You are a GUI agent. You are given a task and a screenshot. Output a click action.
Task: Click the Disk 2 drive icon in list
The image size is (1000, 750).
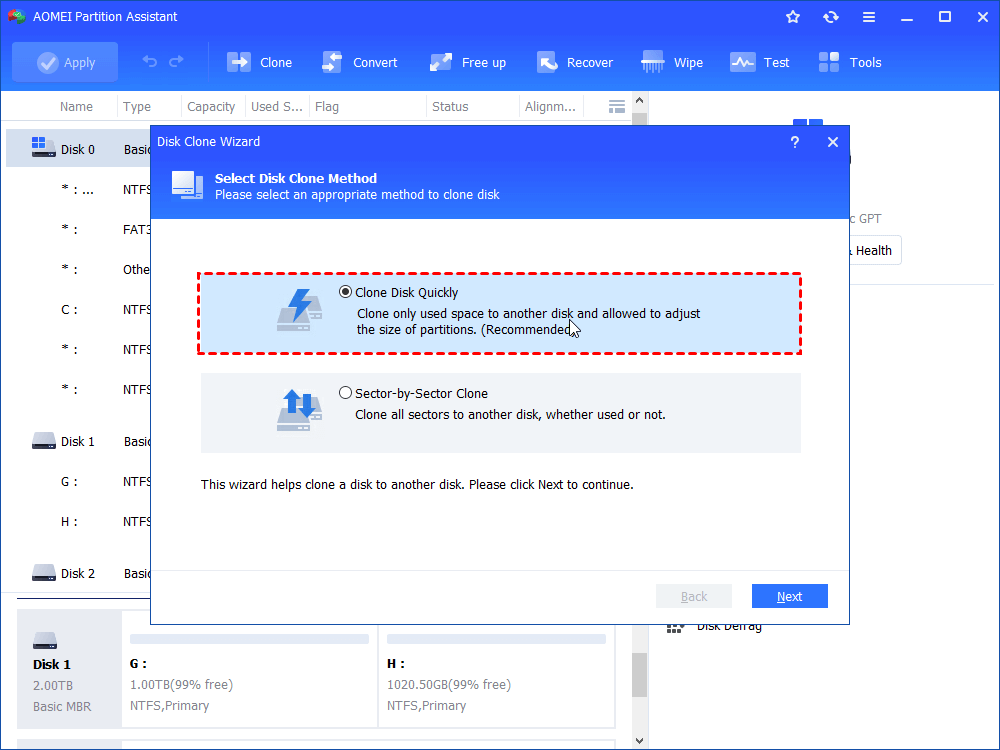(43, 573)
